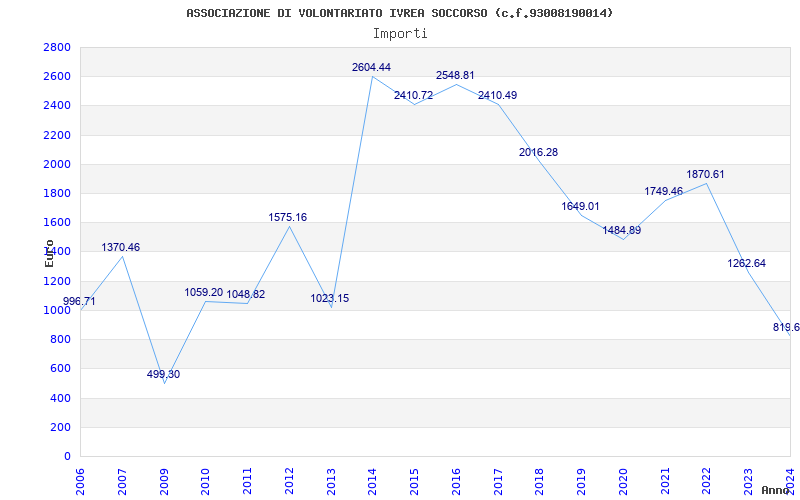Click the x-axis year label 2023
Screen dimensions: 800x500
click(x=748, y=481)
